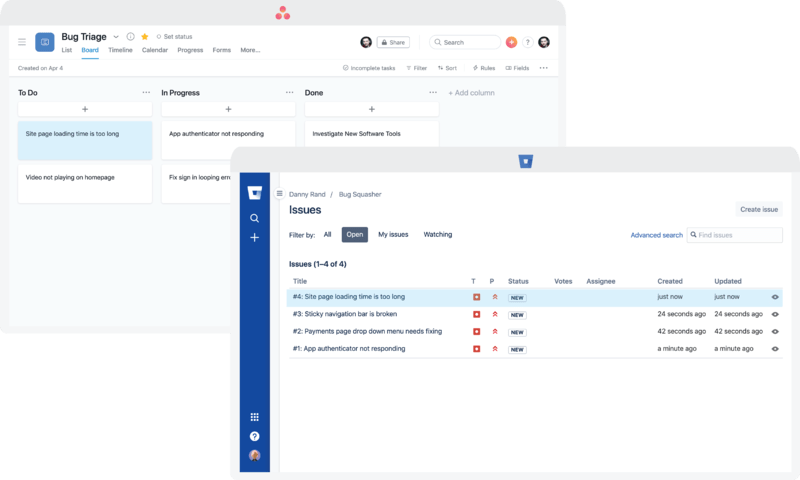Open the Done column options menu

(433, 92)
